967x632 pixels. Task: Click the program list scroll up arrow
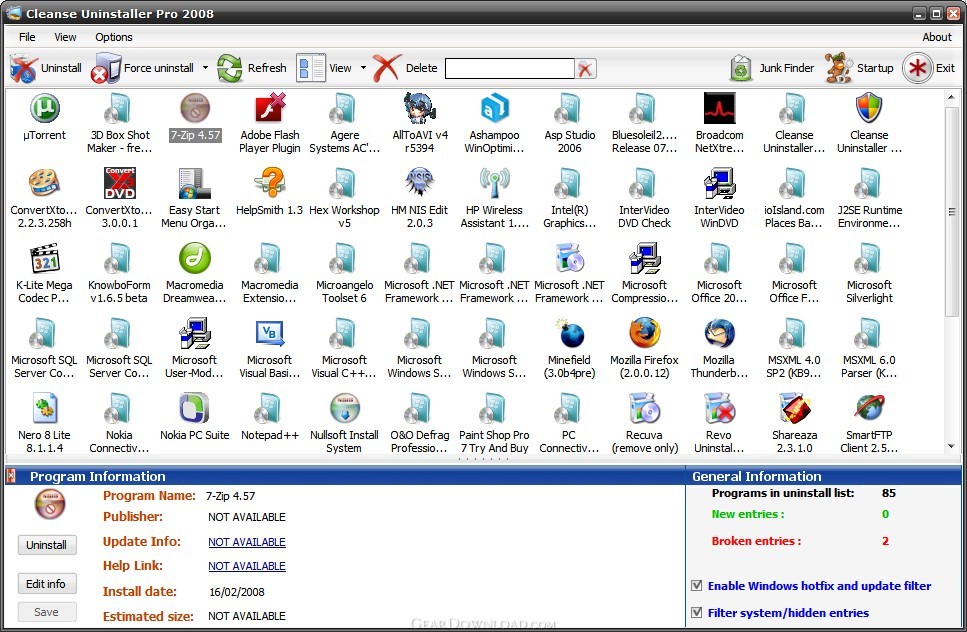pyautogui.click(x=952, y=97)
